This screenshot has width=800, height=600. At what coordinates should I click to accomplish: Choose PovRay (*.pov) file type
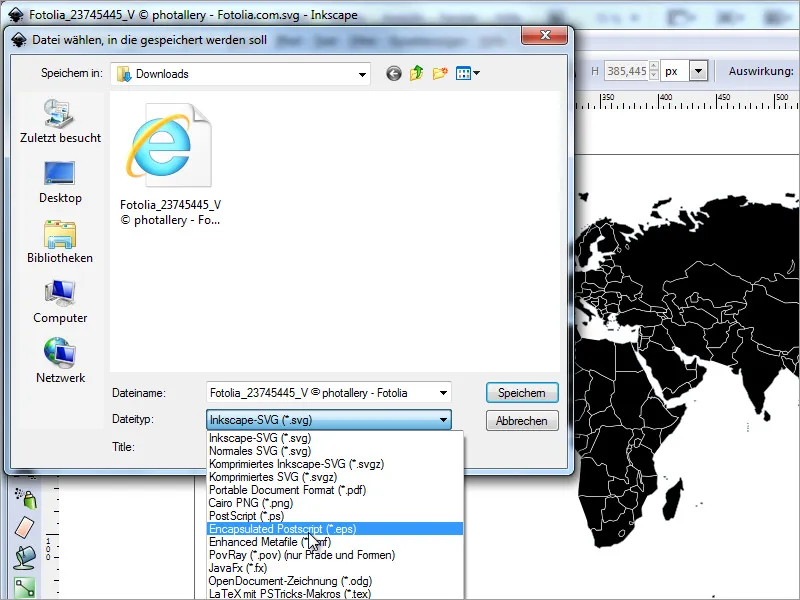point(335,555)
